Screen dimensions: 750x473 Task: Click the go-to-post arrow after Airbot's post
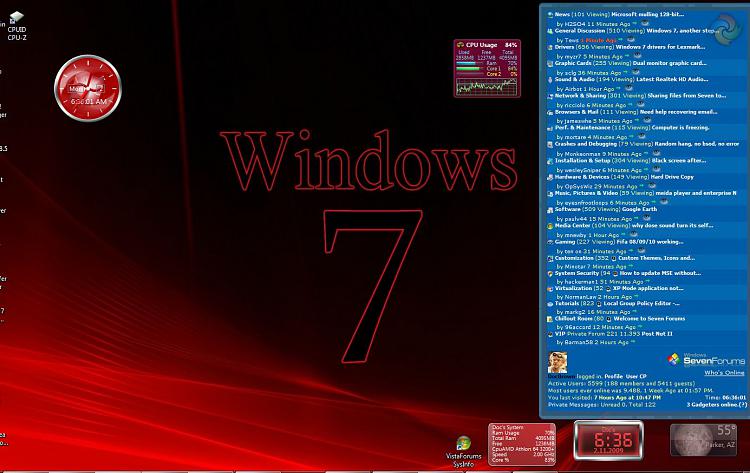pos(618,88)
